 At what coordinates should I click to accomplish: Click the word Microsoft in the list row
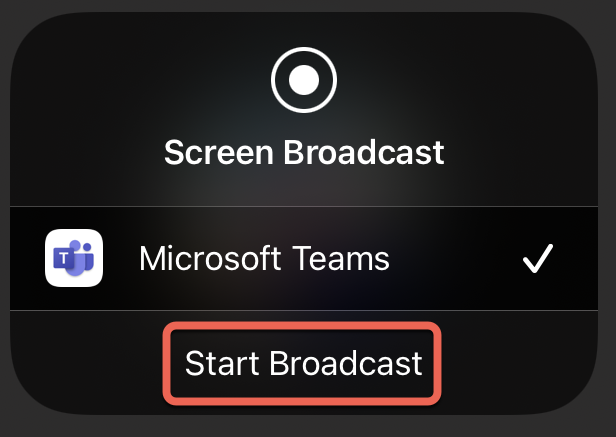tap(210, 258)
